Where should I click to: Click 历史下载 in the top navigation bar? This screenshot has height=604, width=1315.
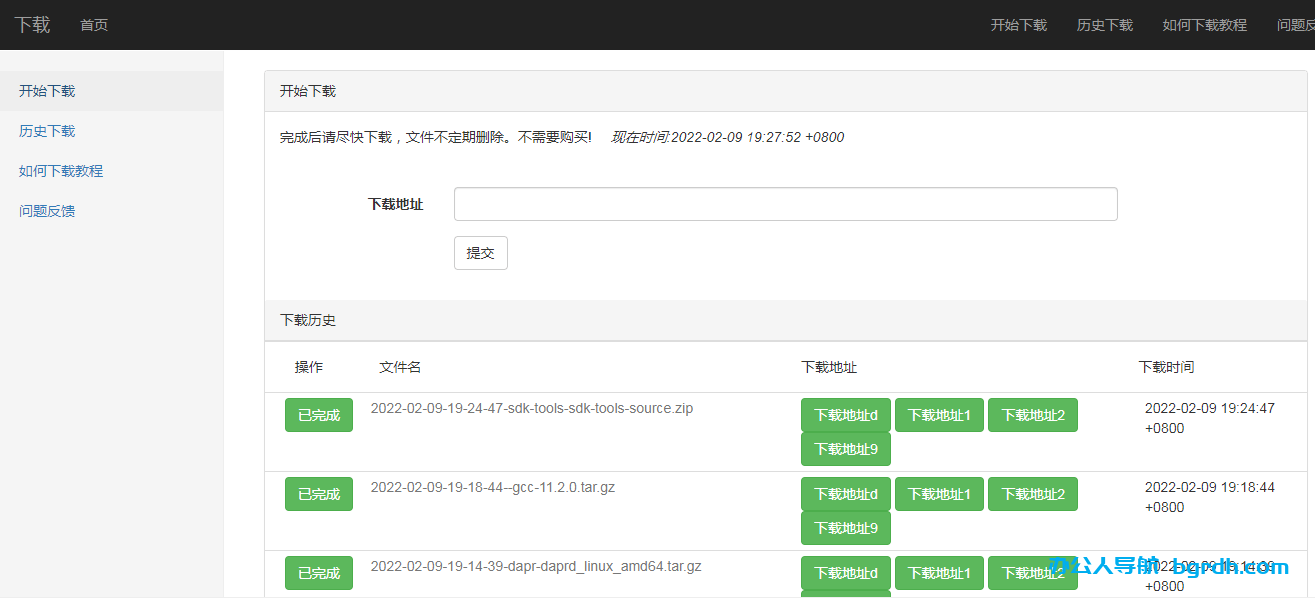point(1104,25)
